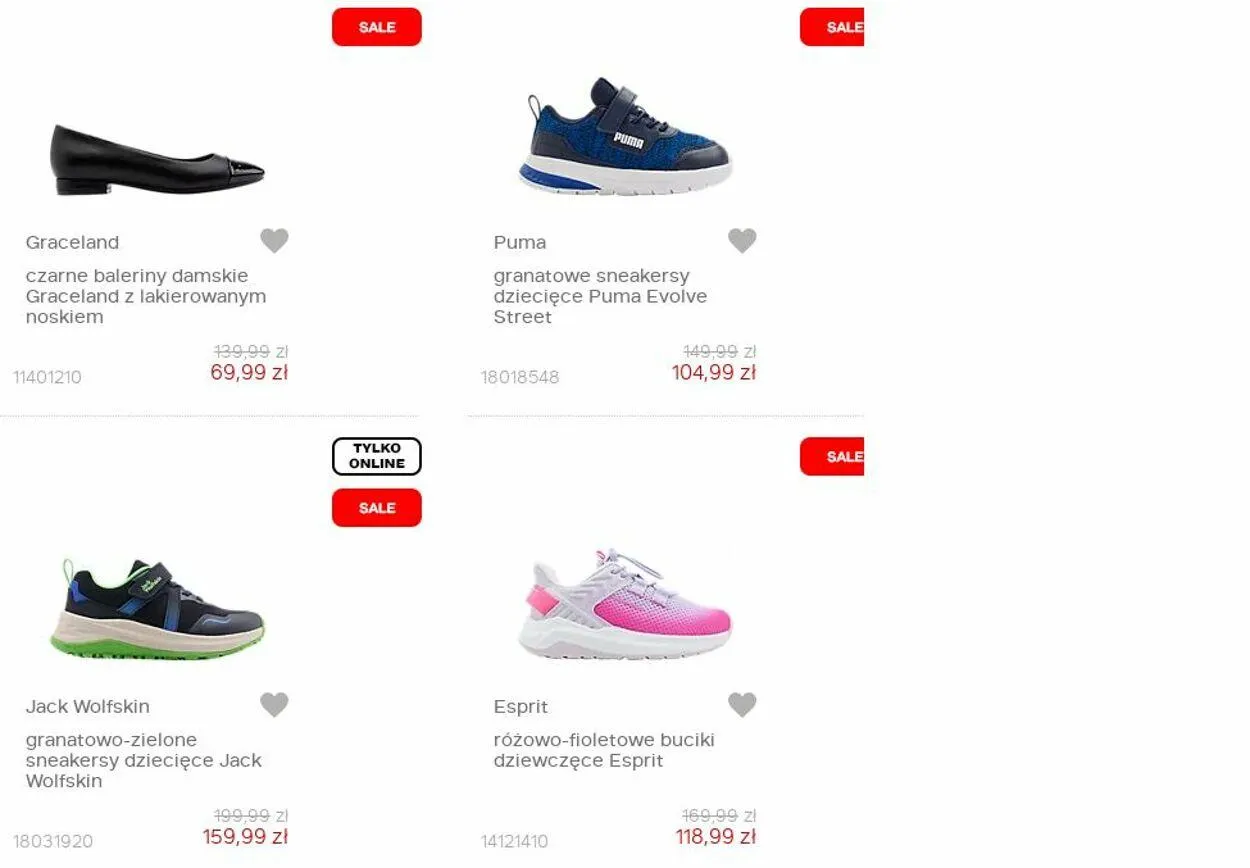Open 'granatowe sneakersy dziecięce Puma Evolve Street' link
This screenshot has height=868, width=1250.
(x=600, y=296)
